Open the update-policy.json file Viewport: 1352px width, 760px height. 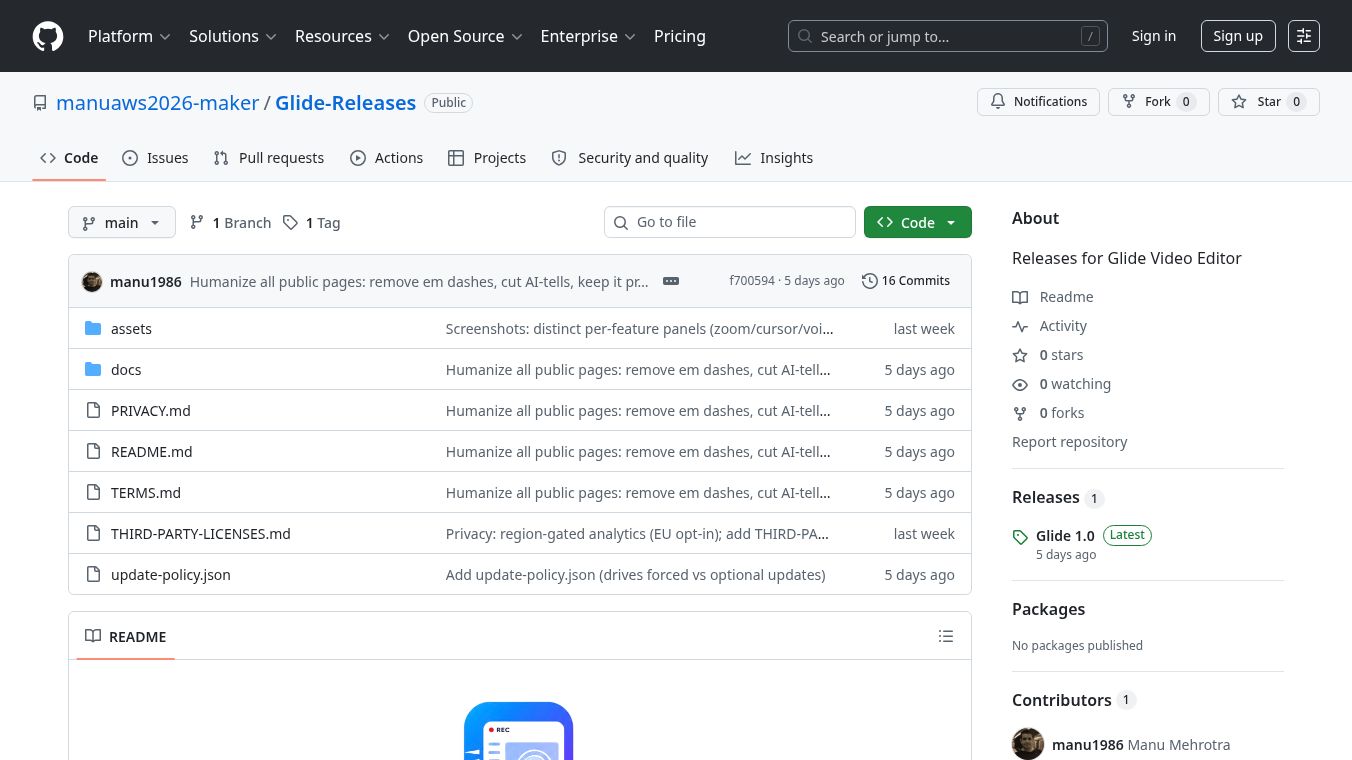tap(171, 575)
